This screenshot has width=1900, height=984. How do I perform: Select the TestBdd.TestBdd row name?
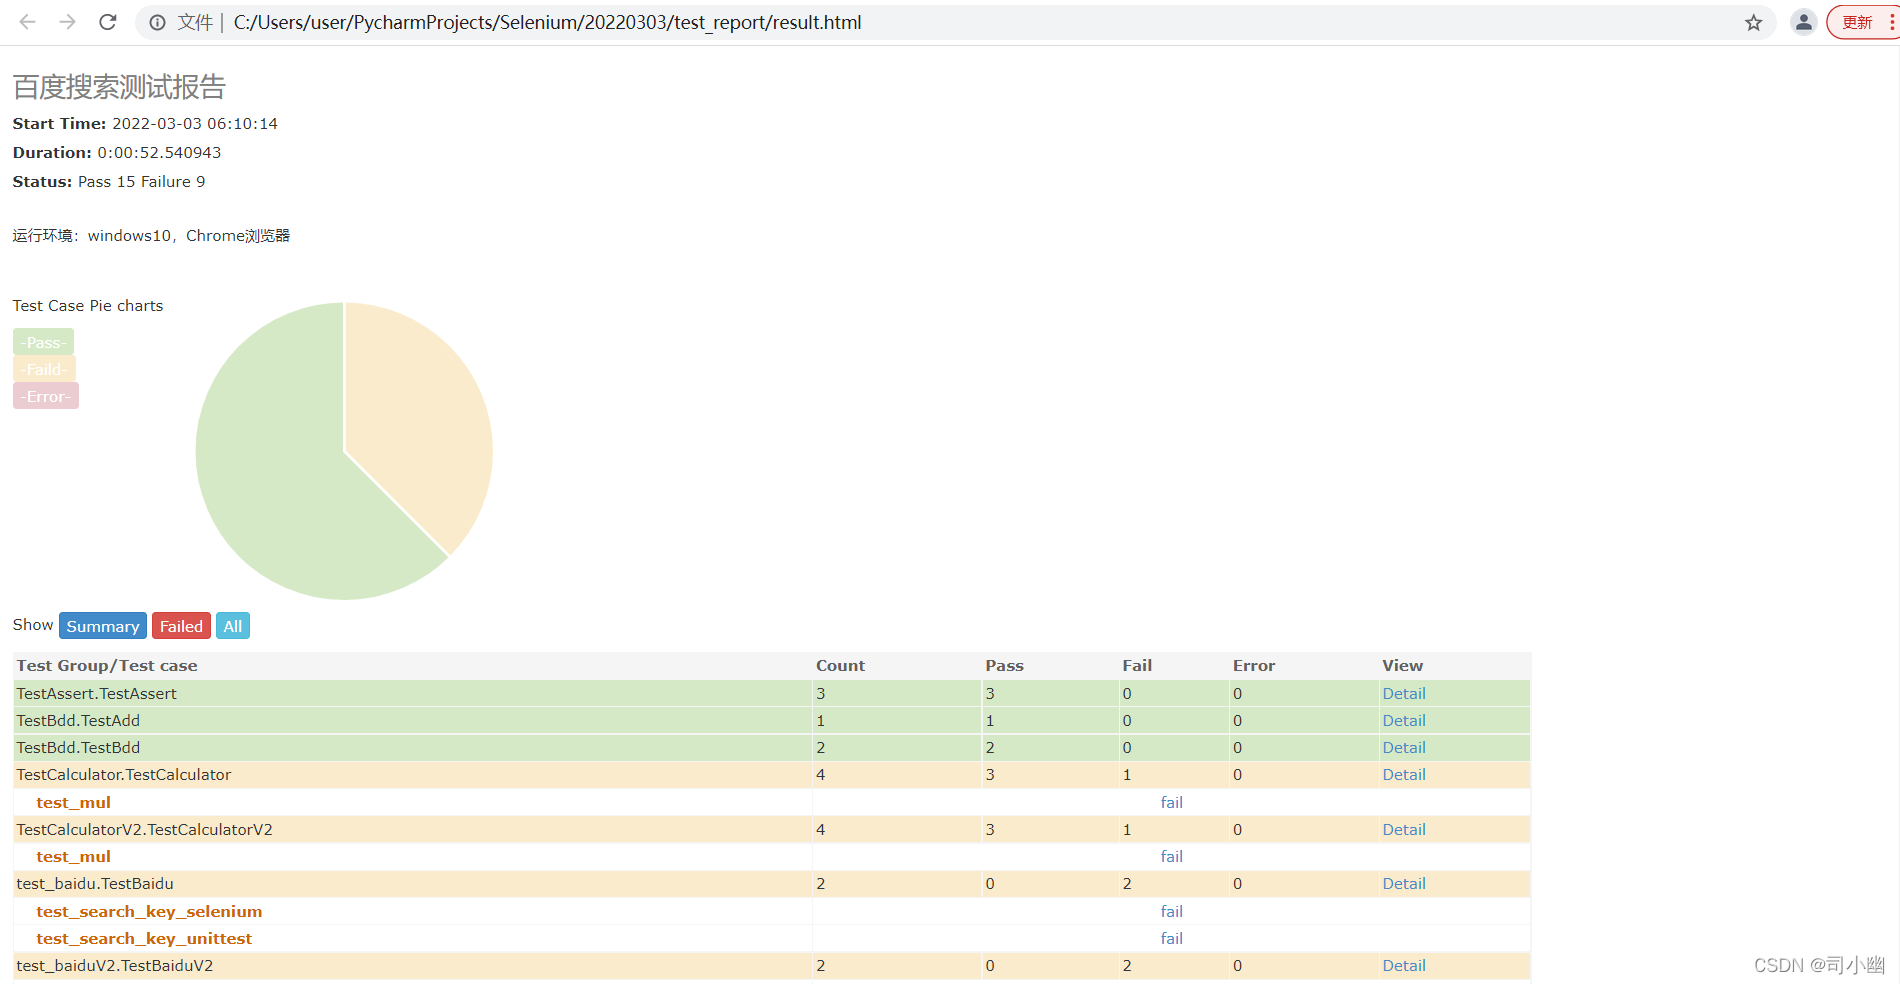coord(78,748)
